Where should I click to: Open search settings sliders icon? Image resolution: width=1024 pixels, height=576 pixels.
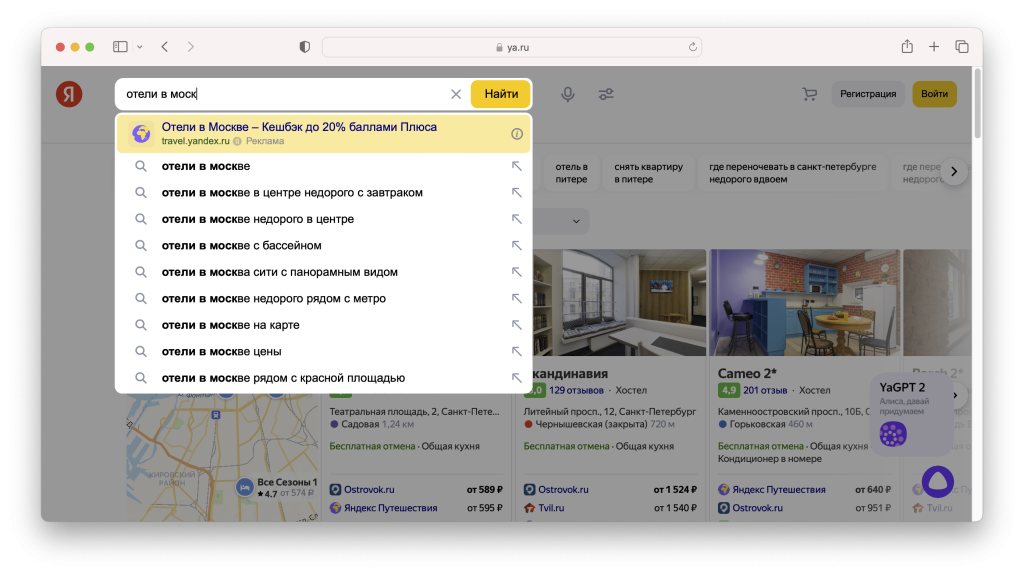click(606, 94)
